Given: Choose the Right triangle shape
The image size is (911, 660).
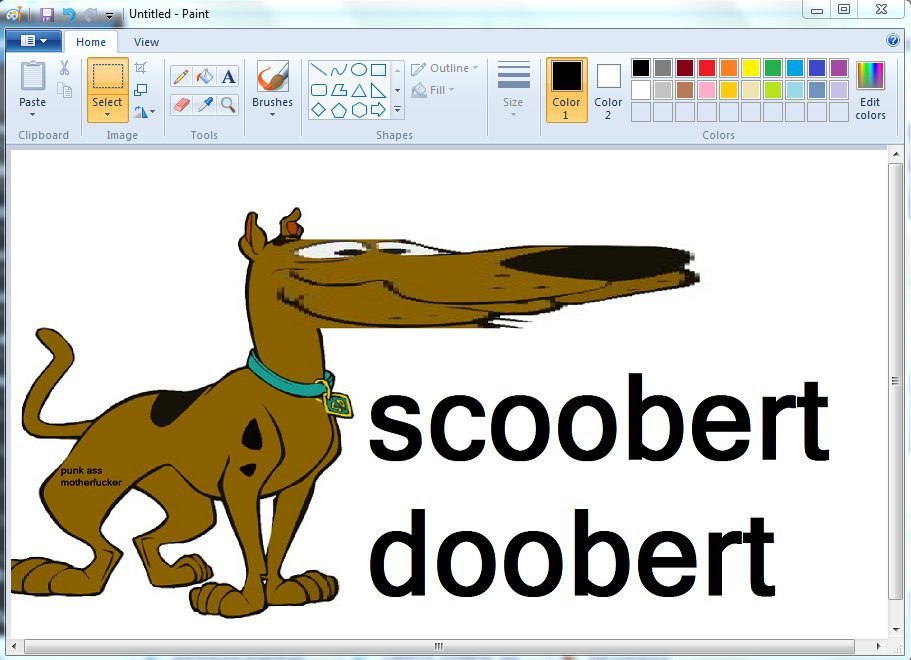Looking at the screenshot, I should [379, 90].
